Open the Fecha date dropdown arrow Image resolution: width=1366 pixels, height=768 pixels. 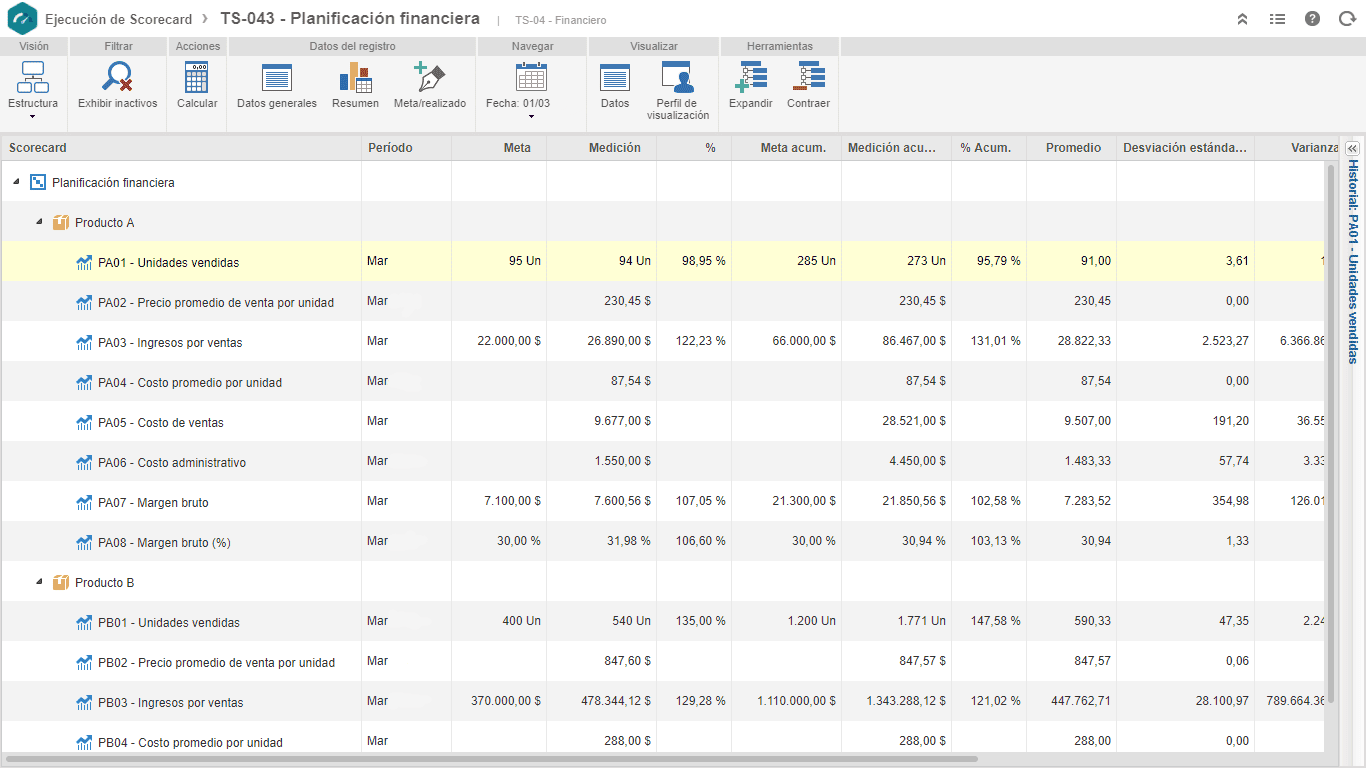(531, 117)
